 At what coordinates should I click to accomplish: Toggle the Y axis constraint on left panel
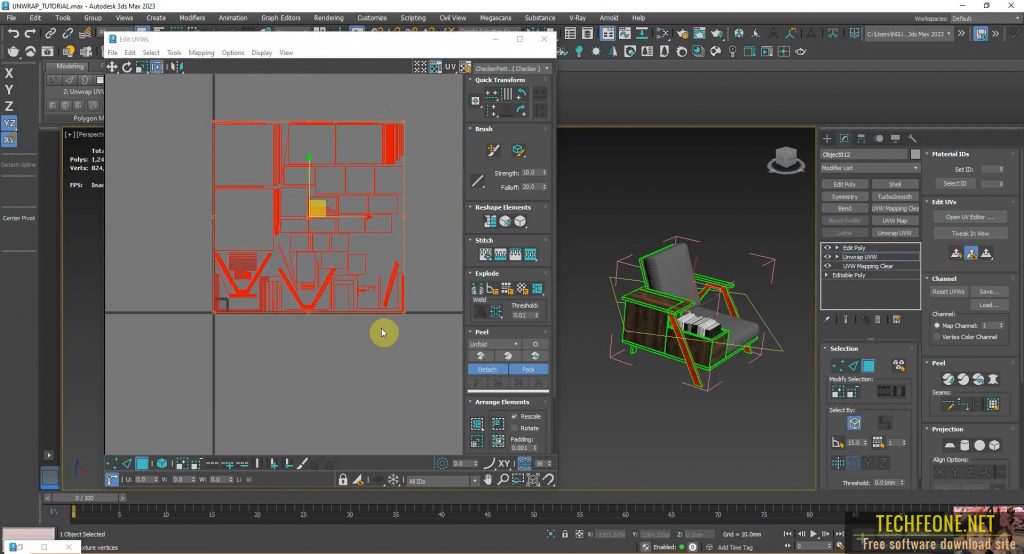[9, 90]
